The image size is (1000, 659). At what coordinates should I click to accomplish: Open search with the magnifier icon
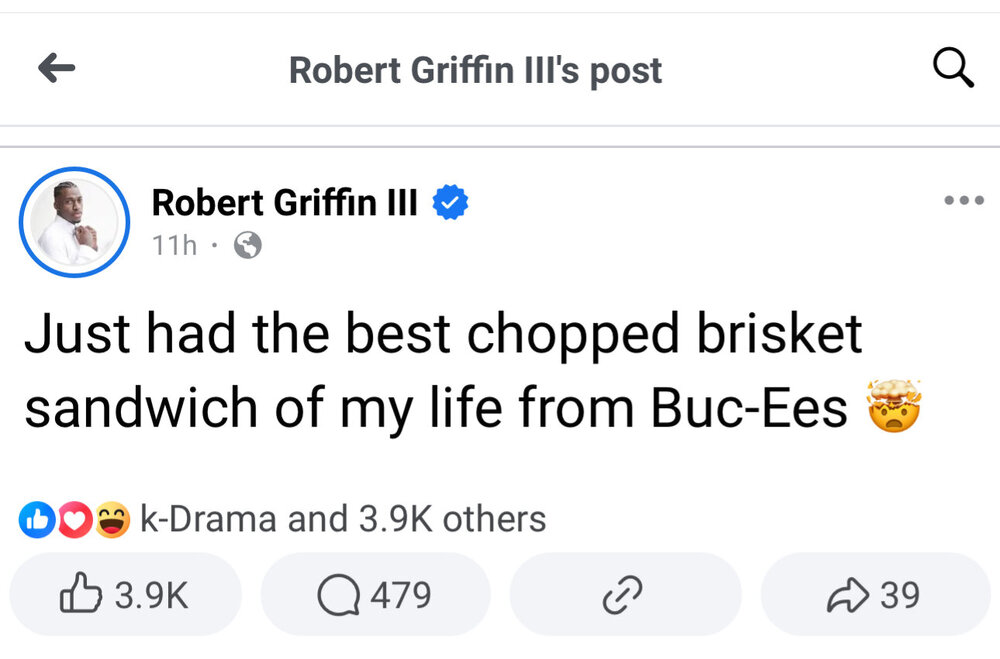[952, 68]
